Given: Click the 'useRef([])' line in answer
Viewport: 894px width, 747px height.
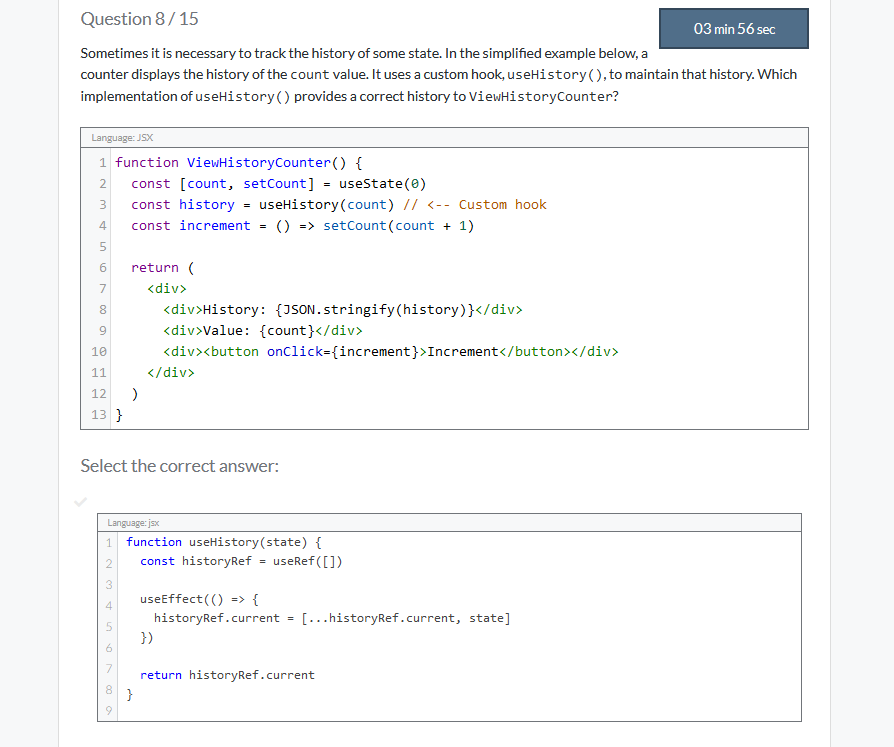Looking at the screenshot, I should 241,561.
